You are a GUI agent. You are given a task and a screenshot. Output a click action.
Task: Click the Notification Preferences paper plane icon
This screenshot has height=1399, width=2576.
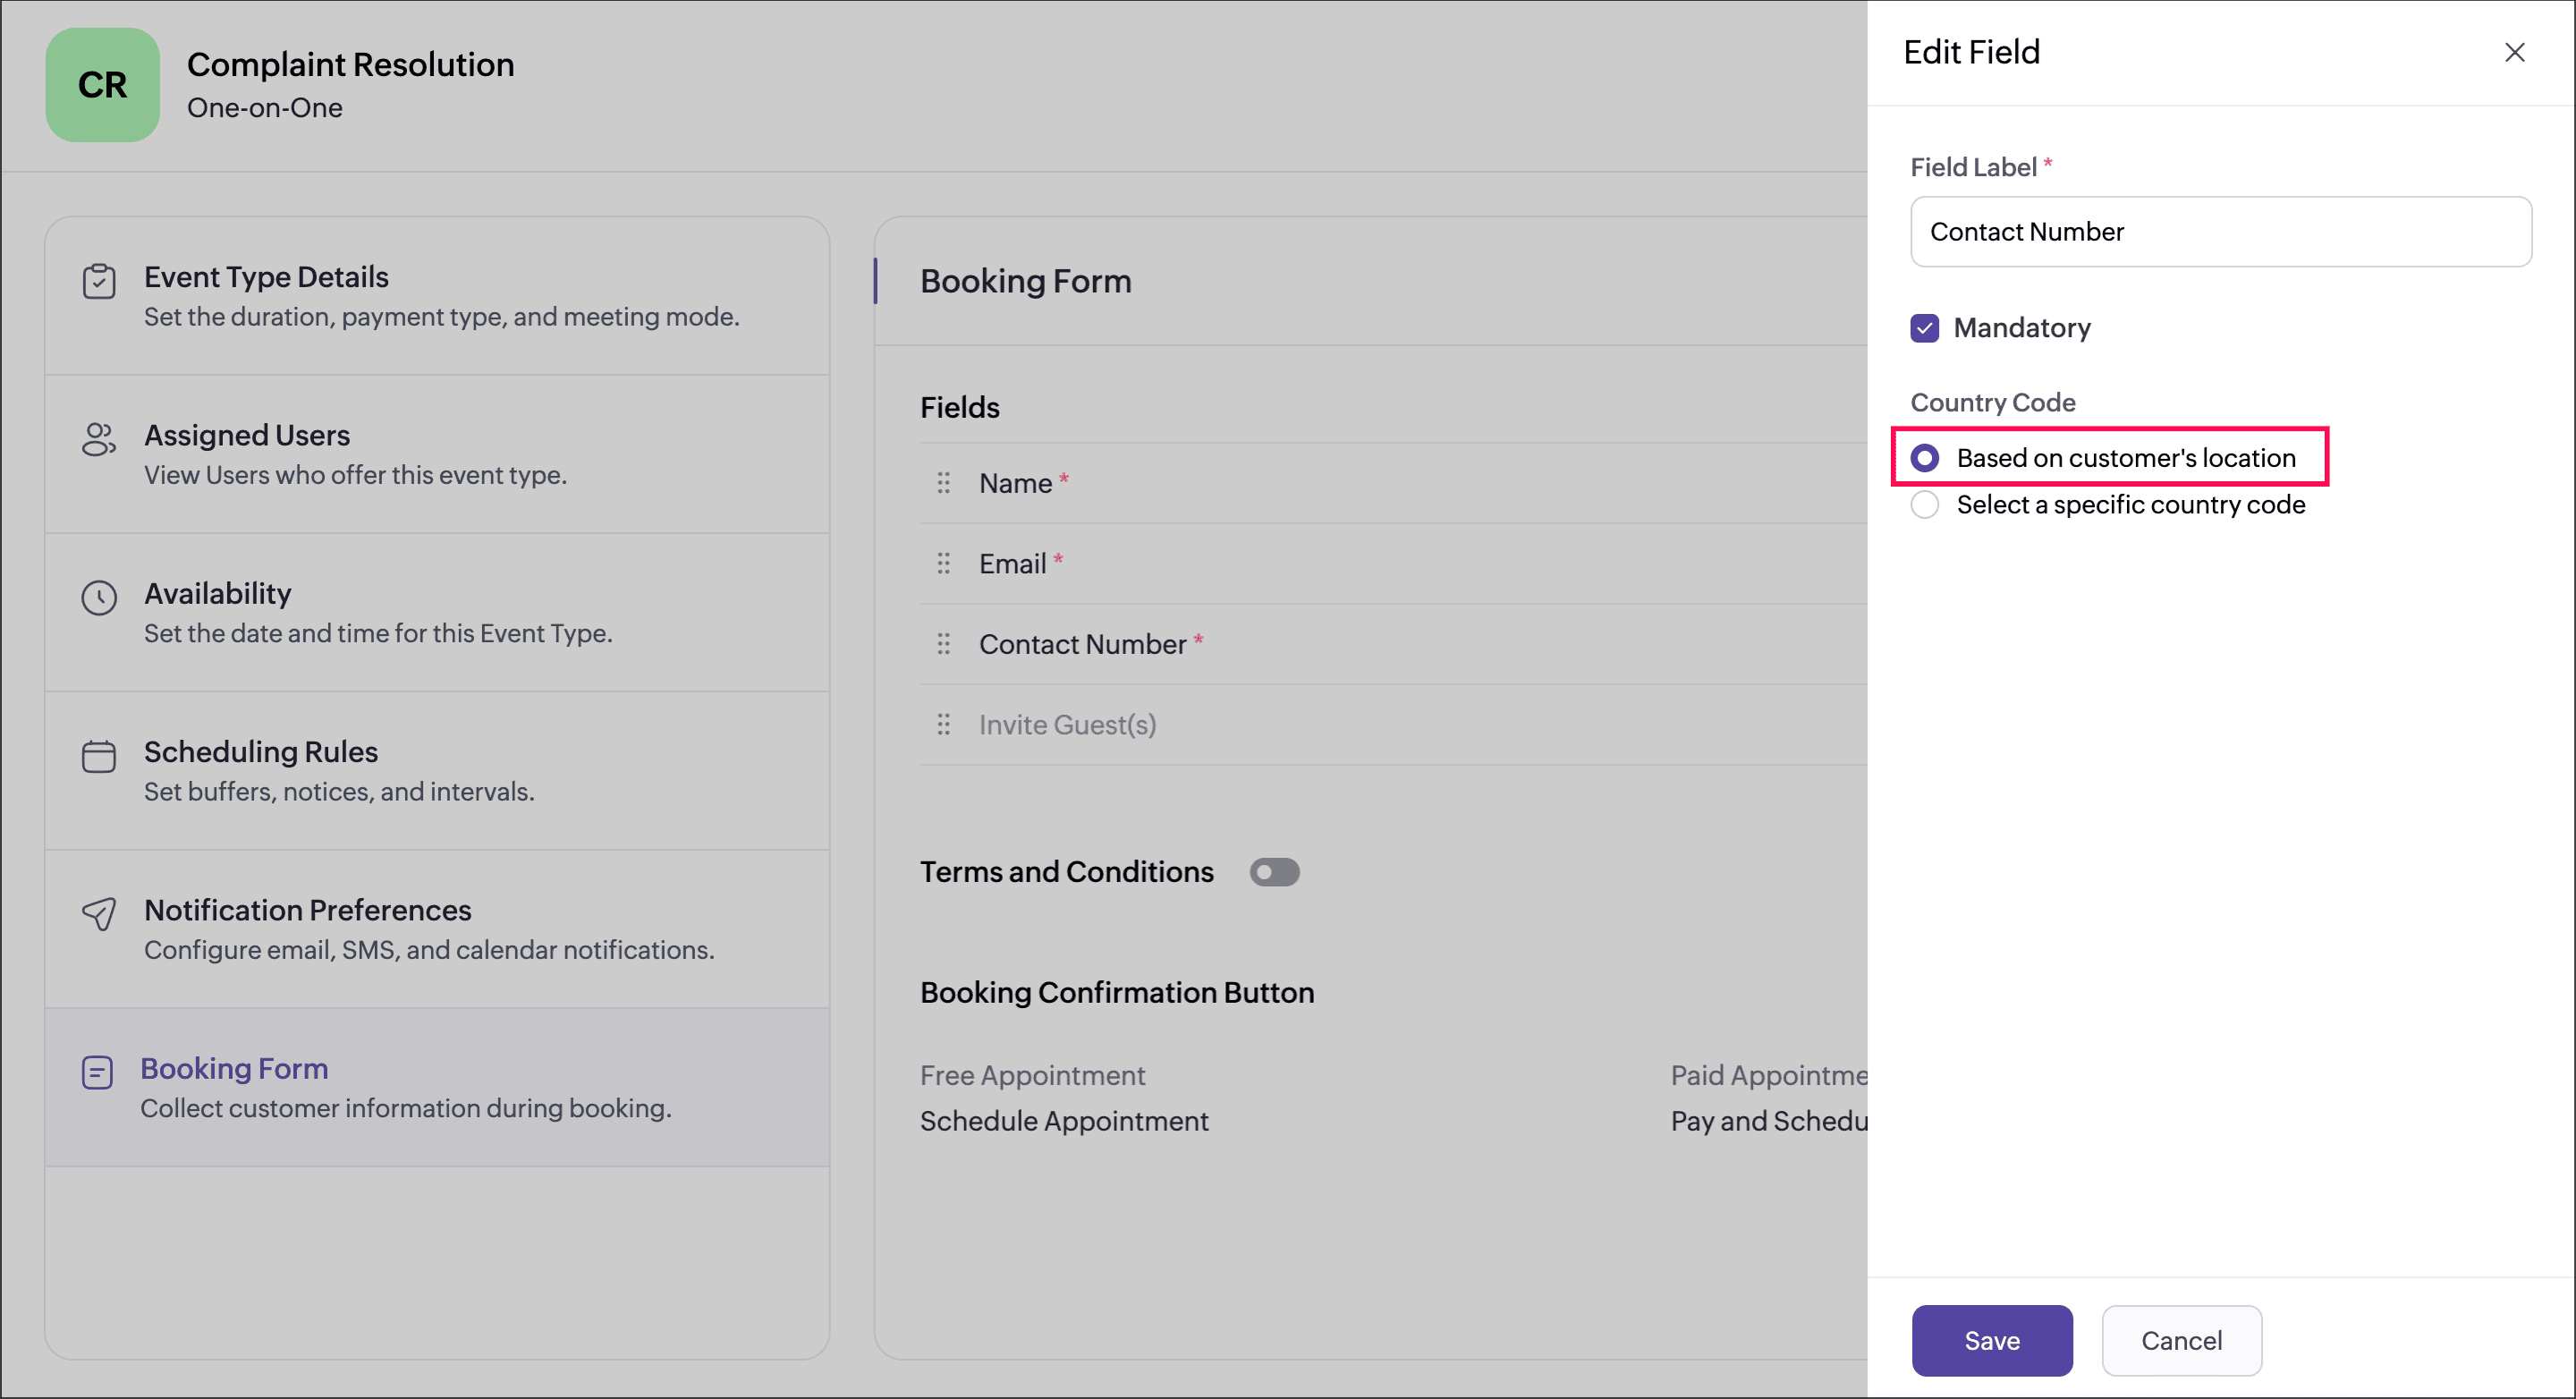(x=99, y=913)
